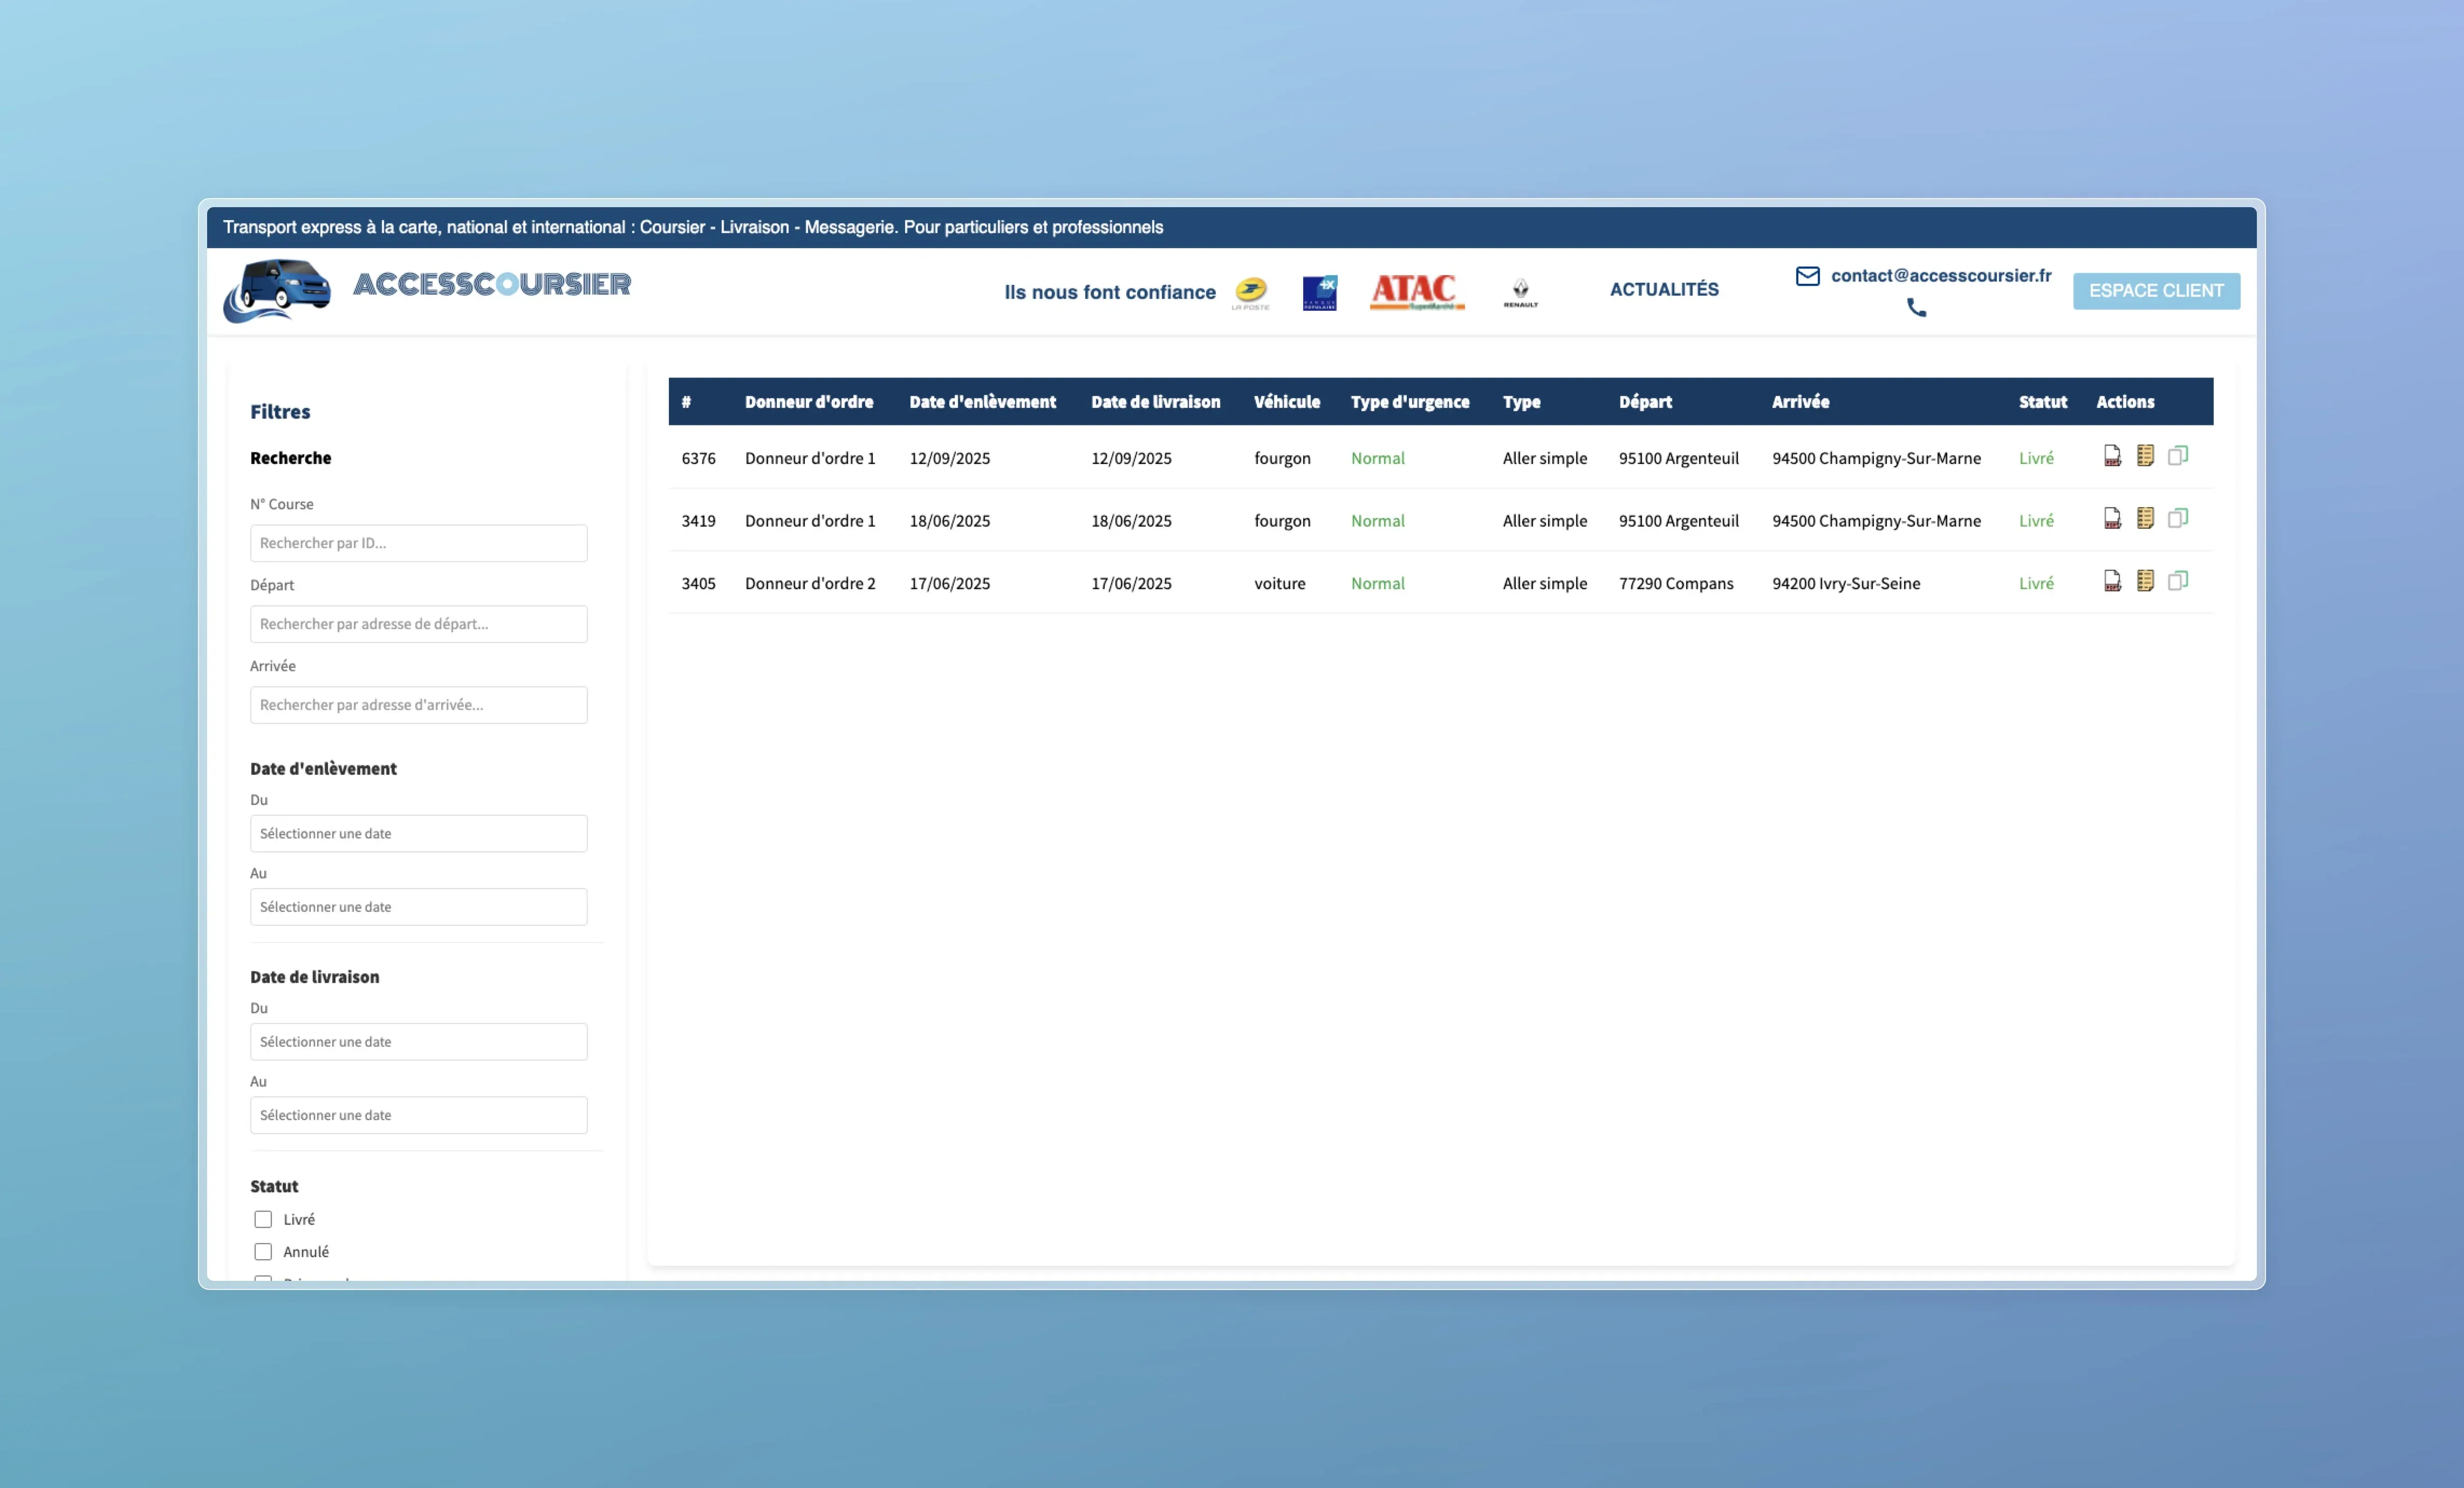Click the ESPACE CLIENT button

pyautogui.click(x=2156, y=290)
